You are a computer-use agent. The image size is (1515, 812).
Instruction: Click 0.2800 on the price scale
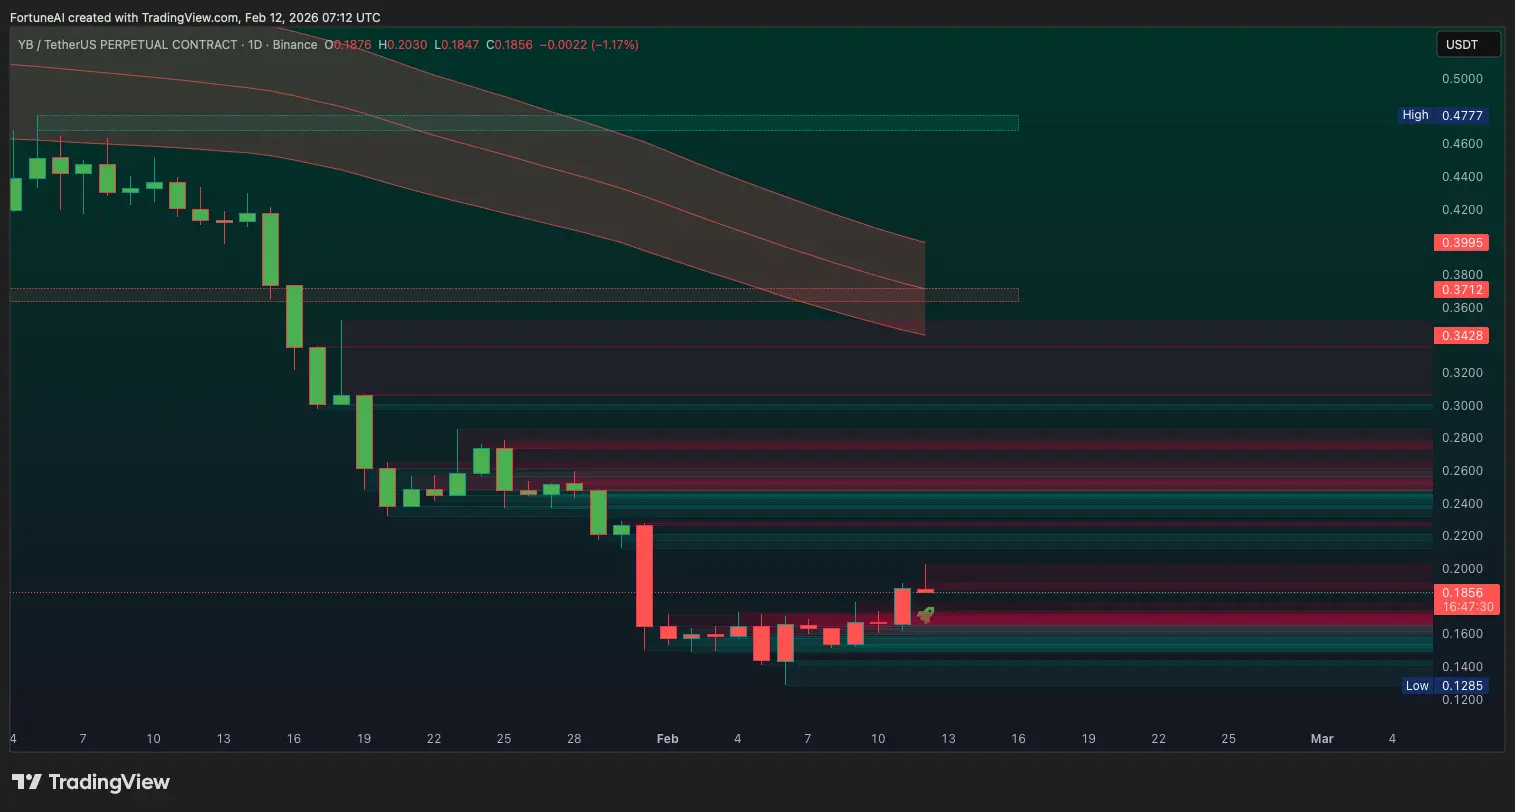[1462, 438]
